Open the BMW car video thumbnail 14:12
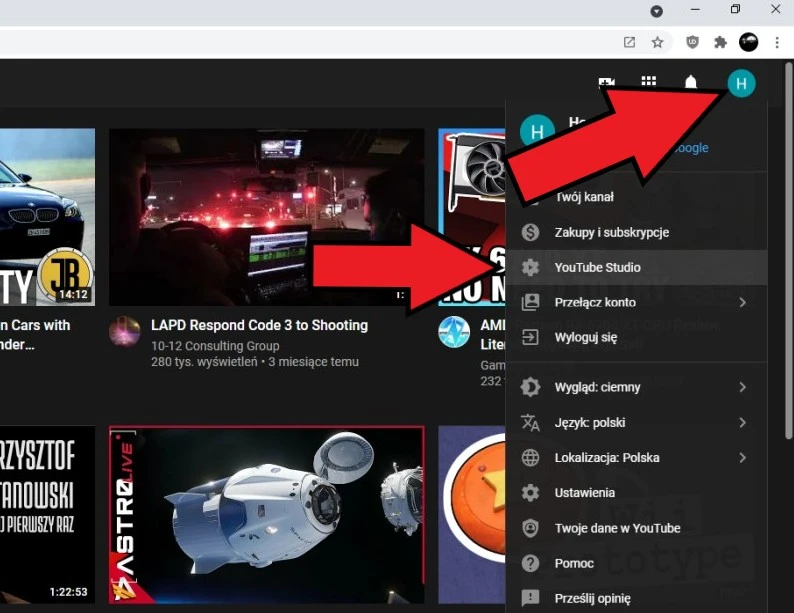The image size is (794, 613). 47,217
